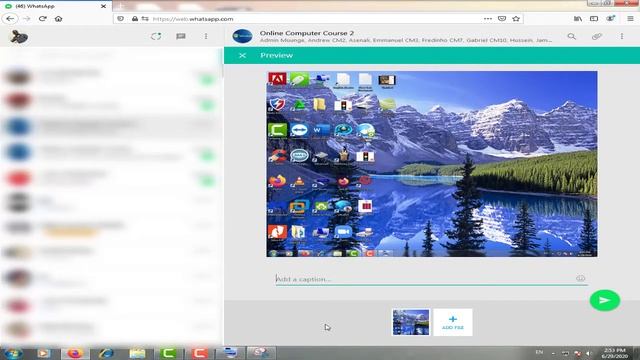Click Firefox home button
The width and height of the screenshot is (640, 360).
pos(58,19)
